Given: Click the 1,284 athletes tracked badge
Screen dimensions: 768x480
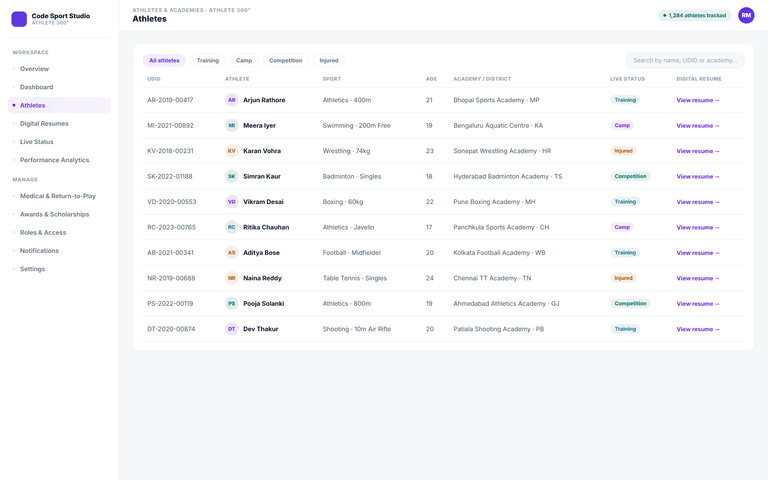Looking at the screenshot, I should point(695,15).
